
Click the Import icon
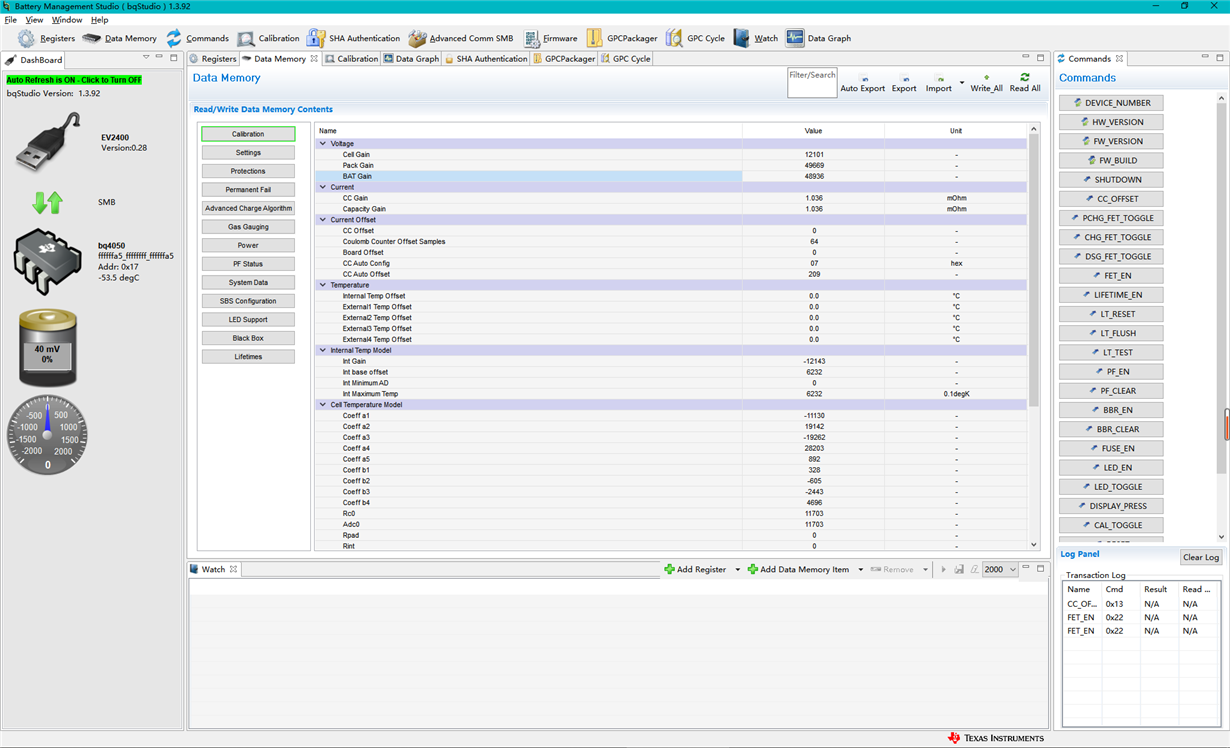click(x=939, y=83)
